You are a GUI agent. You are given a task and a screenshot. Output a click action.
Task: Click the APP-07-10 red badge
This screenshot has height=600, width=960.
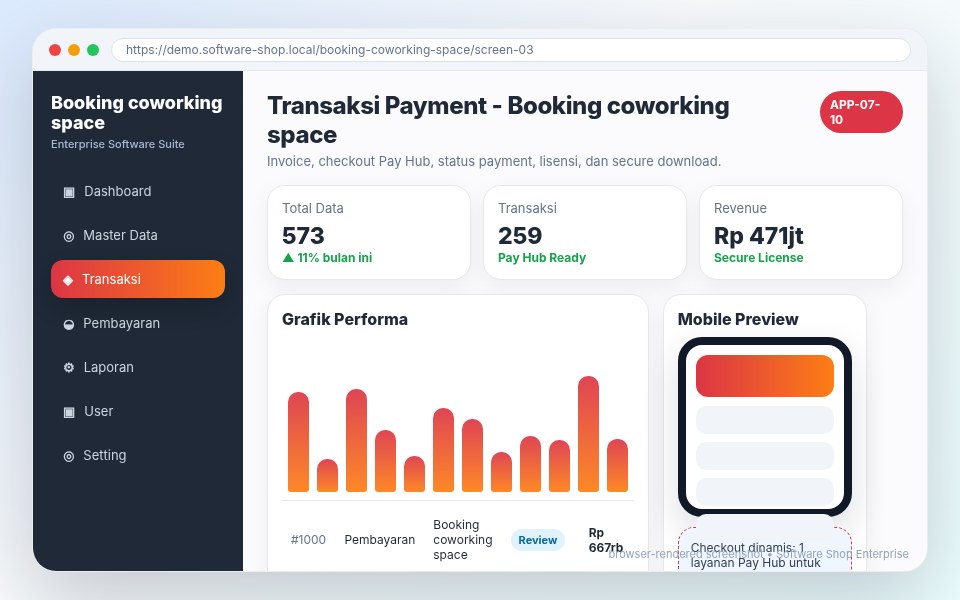(861, 112)
